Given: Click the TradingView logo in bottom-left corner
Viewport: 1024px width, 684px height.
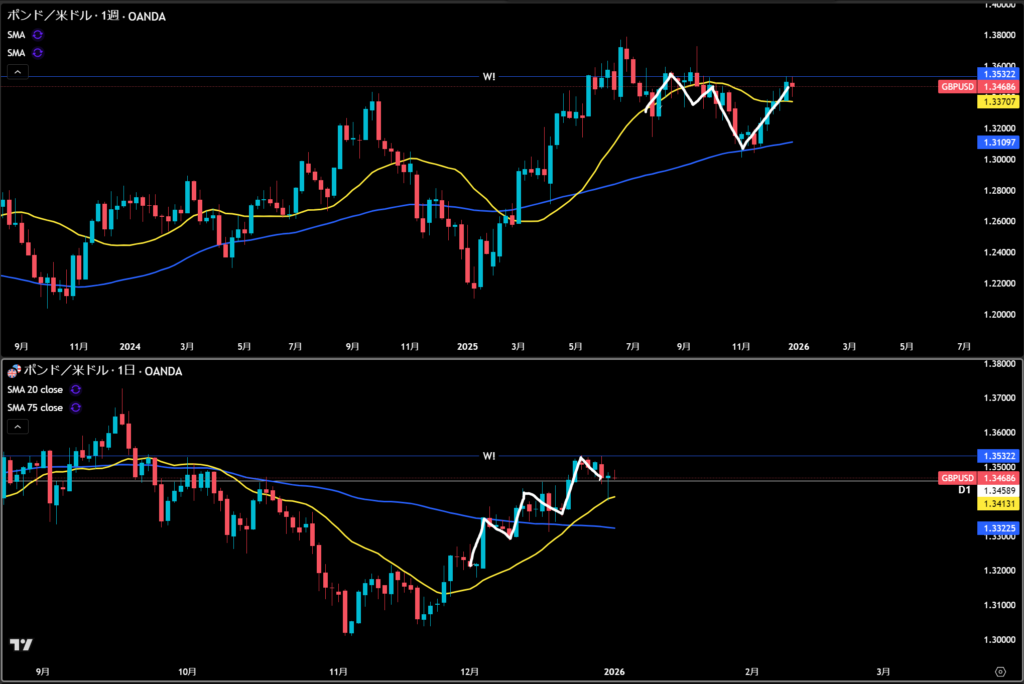Looking at the screenshot, I should [20, 645].
